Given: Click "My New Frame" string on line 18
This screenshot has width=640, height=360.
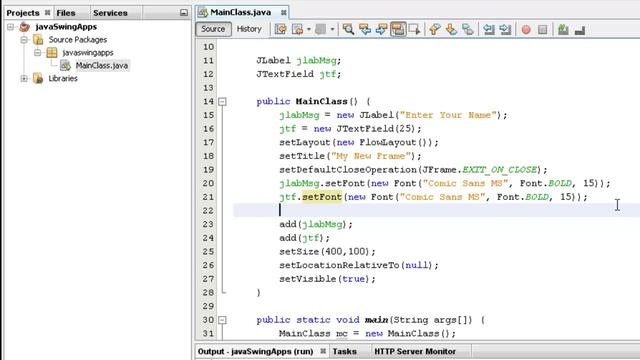Looking at the screenshot, I should [371, 156].
